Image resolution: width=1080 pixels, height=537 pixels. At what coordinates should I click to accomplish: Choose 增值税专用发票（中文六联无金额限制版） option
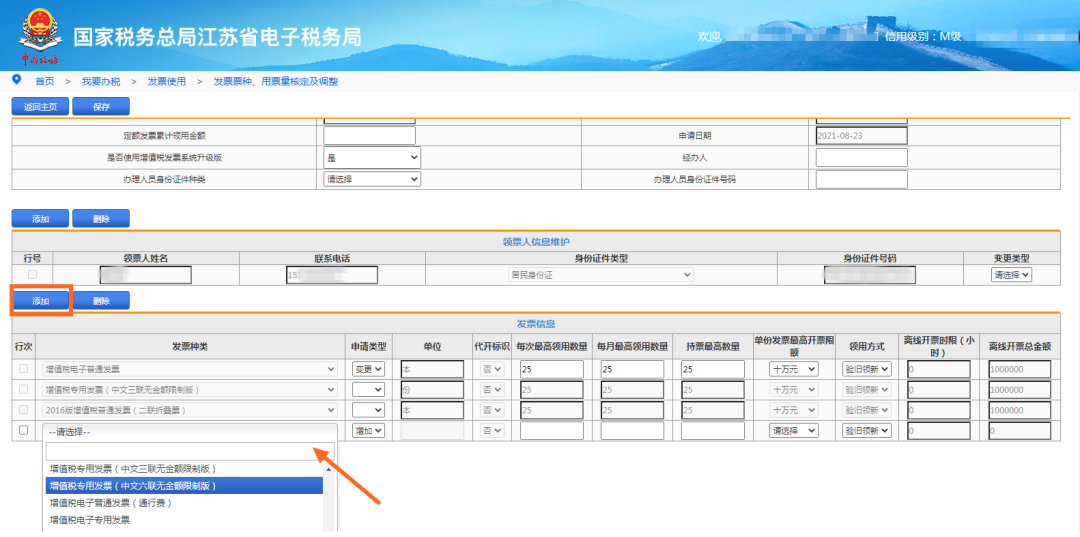[x=183, y=485]
